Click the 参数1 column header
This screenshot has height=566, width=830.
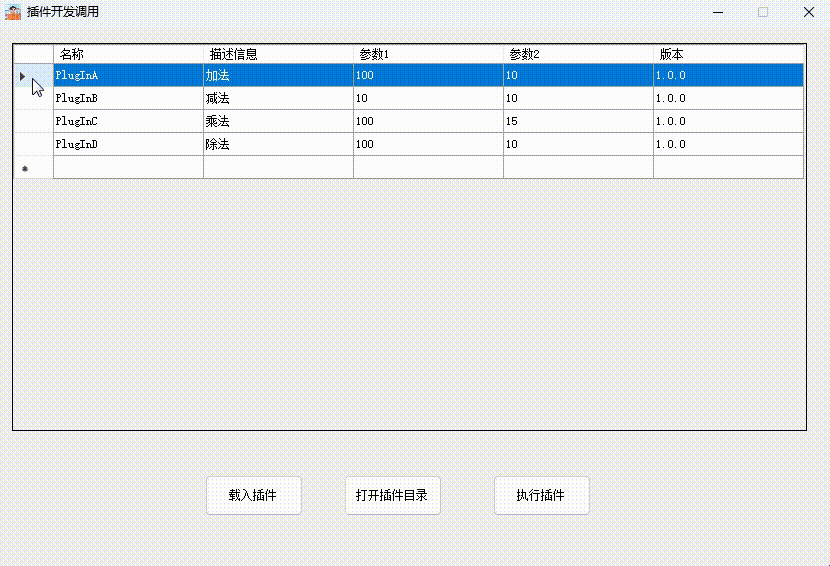(428, 54)
